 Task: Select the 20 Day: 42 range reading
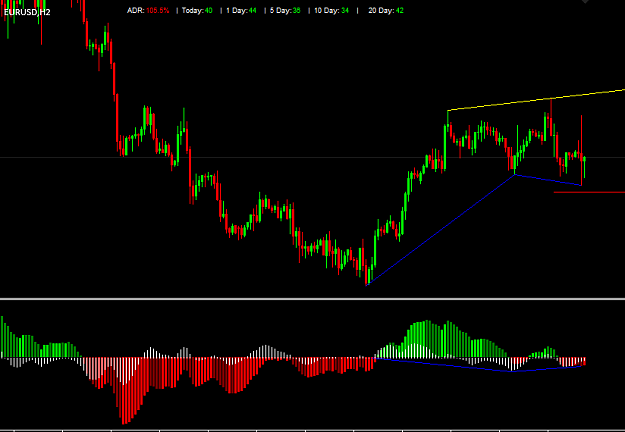[386, 11]
